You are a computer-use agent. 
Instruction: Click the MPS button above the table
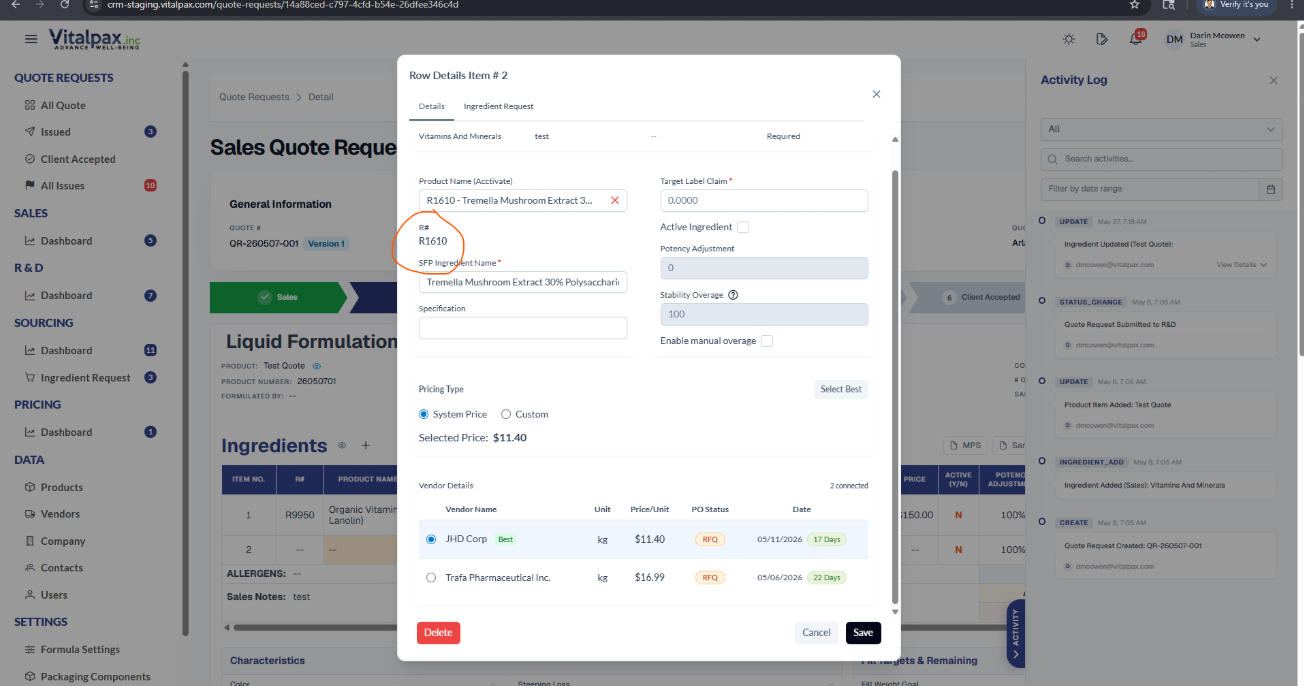pos(967,445)
